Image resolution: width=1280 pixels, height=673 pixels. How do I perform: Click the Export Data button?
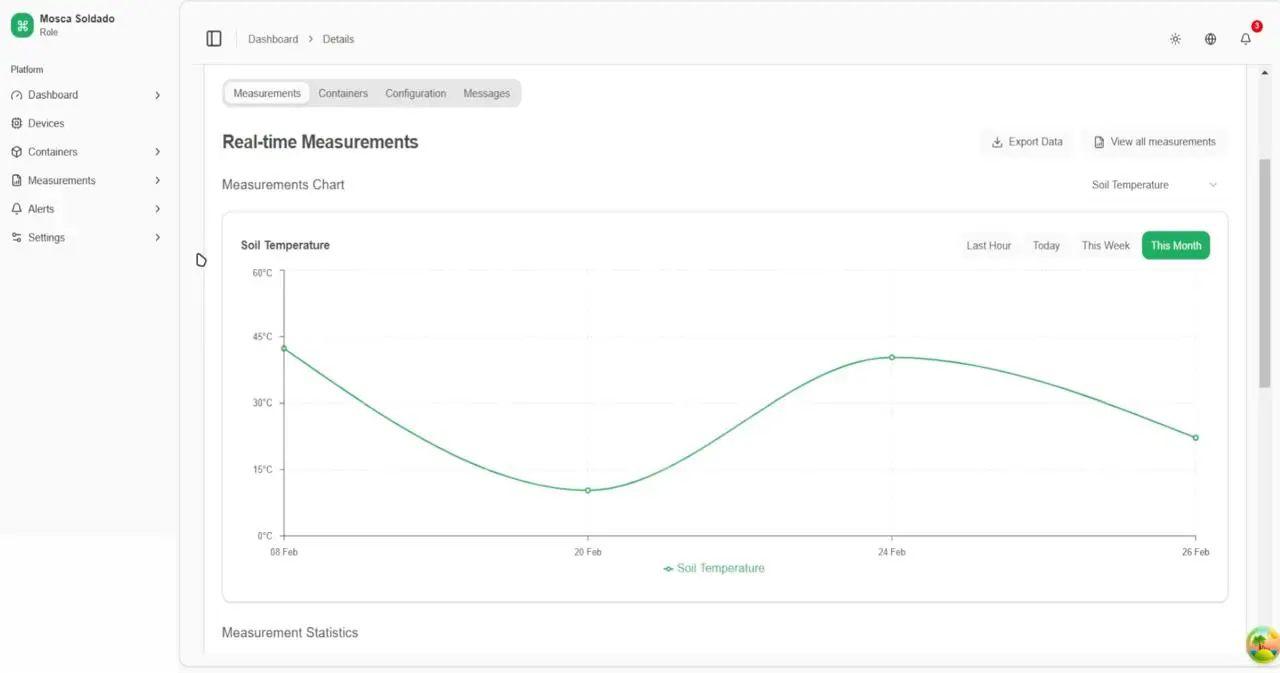point(1026,142)
